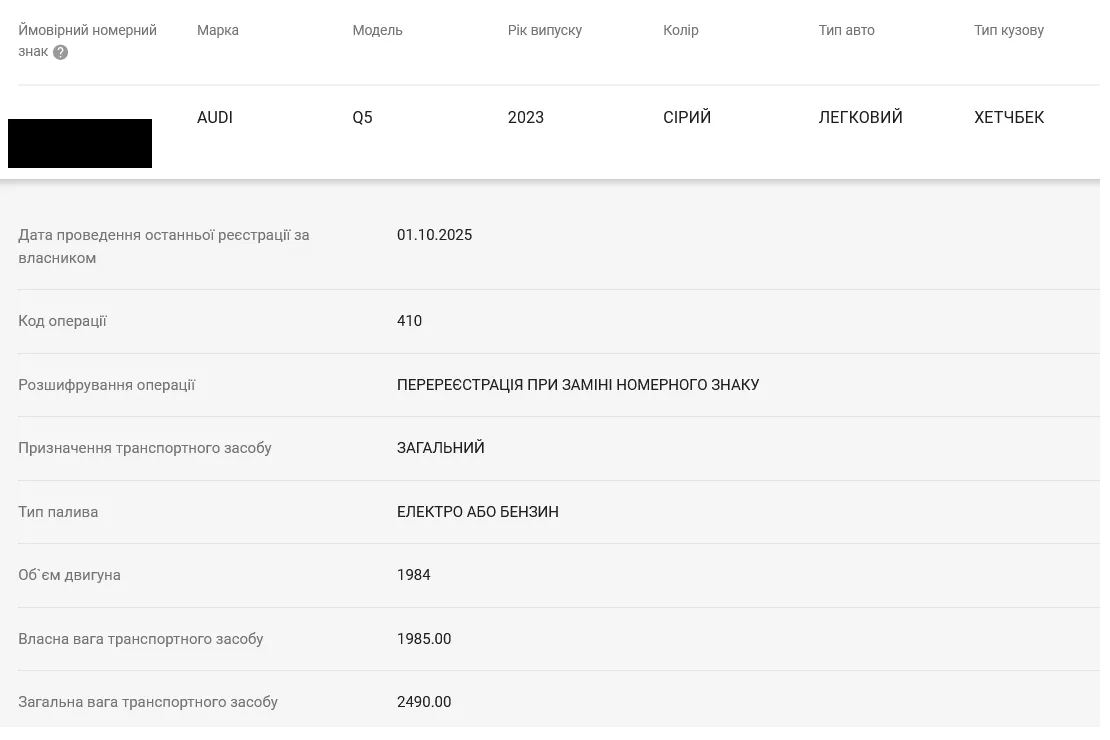1110x740 pixels.
Task: Click the ЛЕГКОВИЙ vehicle type value
Action: (x=860, y=117)
